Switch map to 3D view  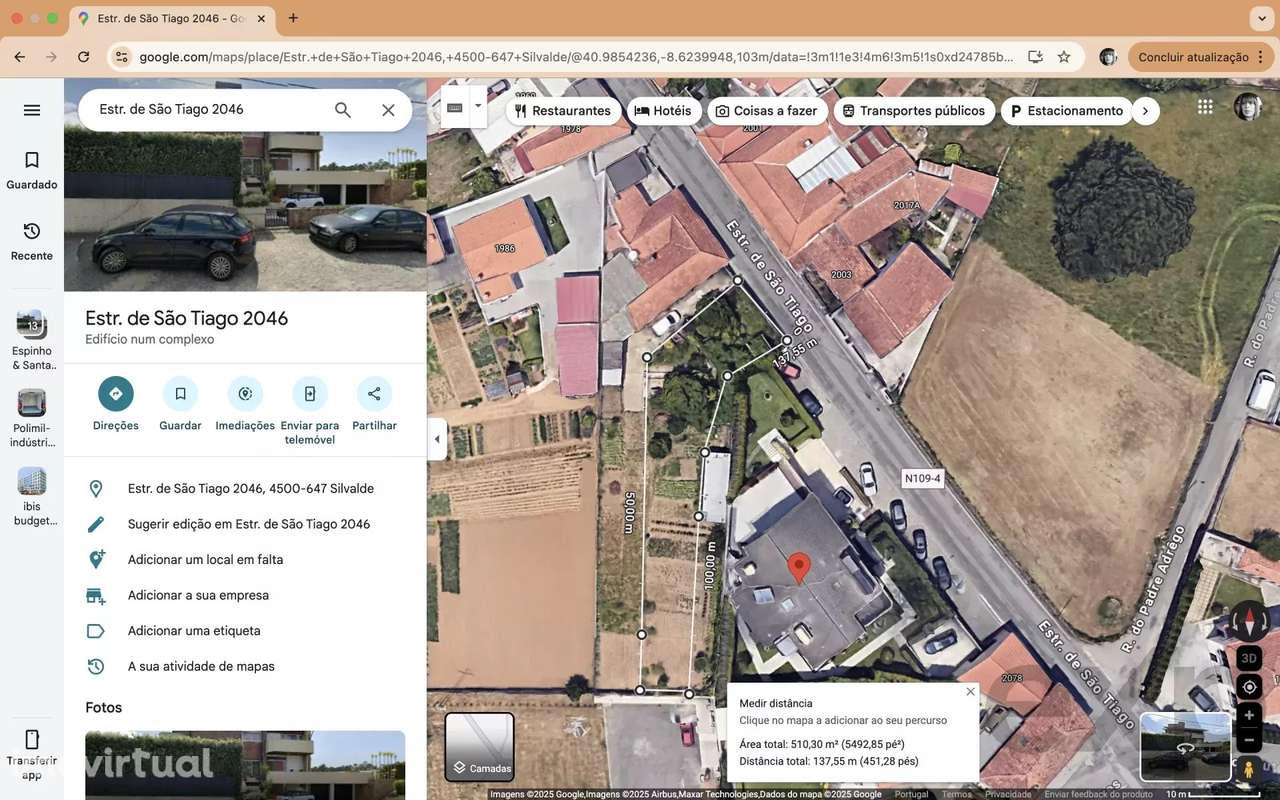click(1248, 658)
